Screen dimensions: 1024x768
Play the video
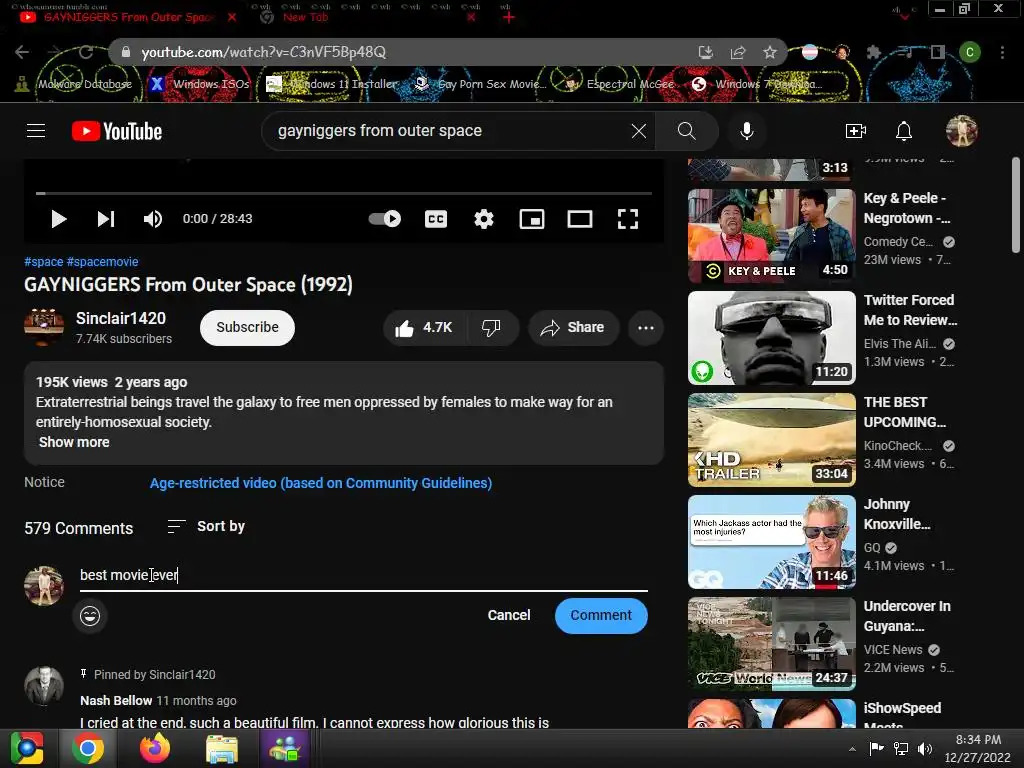(x=59, y=219)
